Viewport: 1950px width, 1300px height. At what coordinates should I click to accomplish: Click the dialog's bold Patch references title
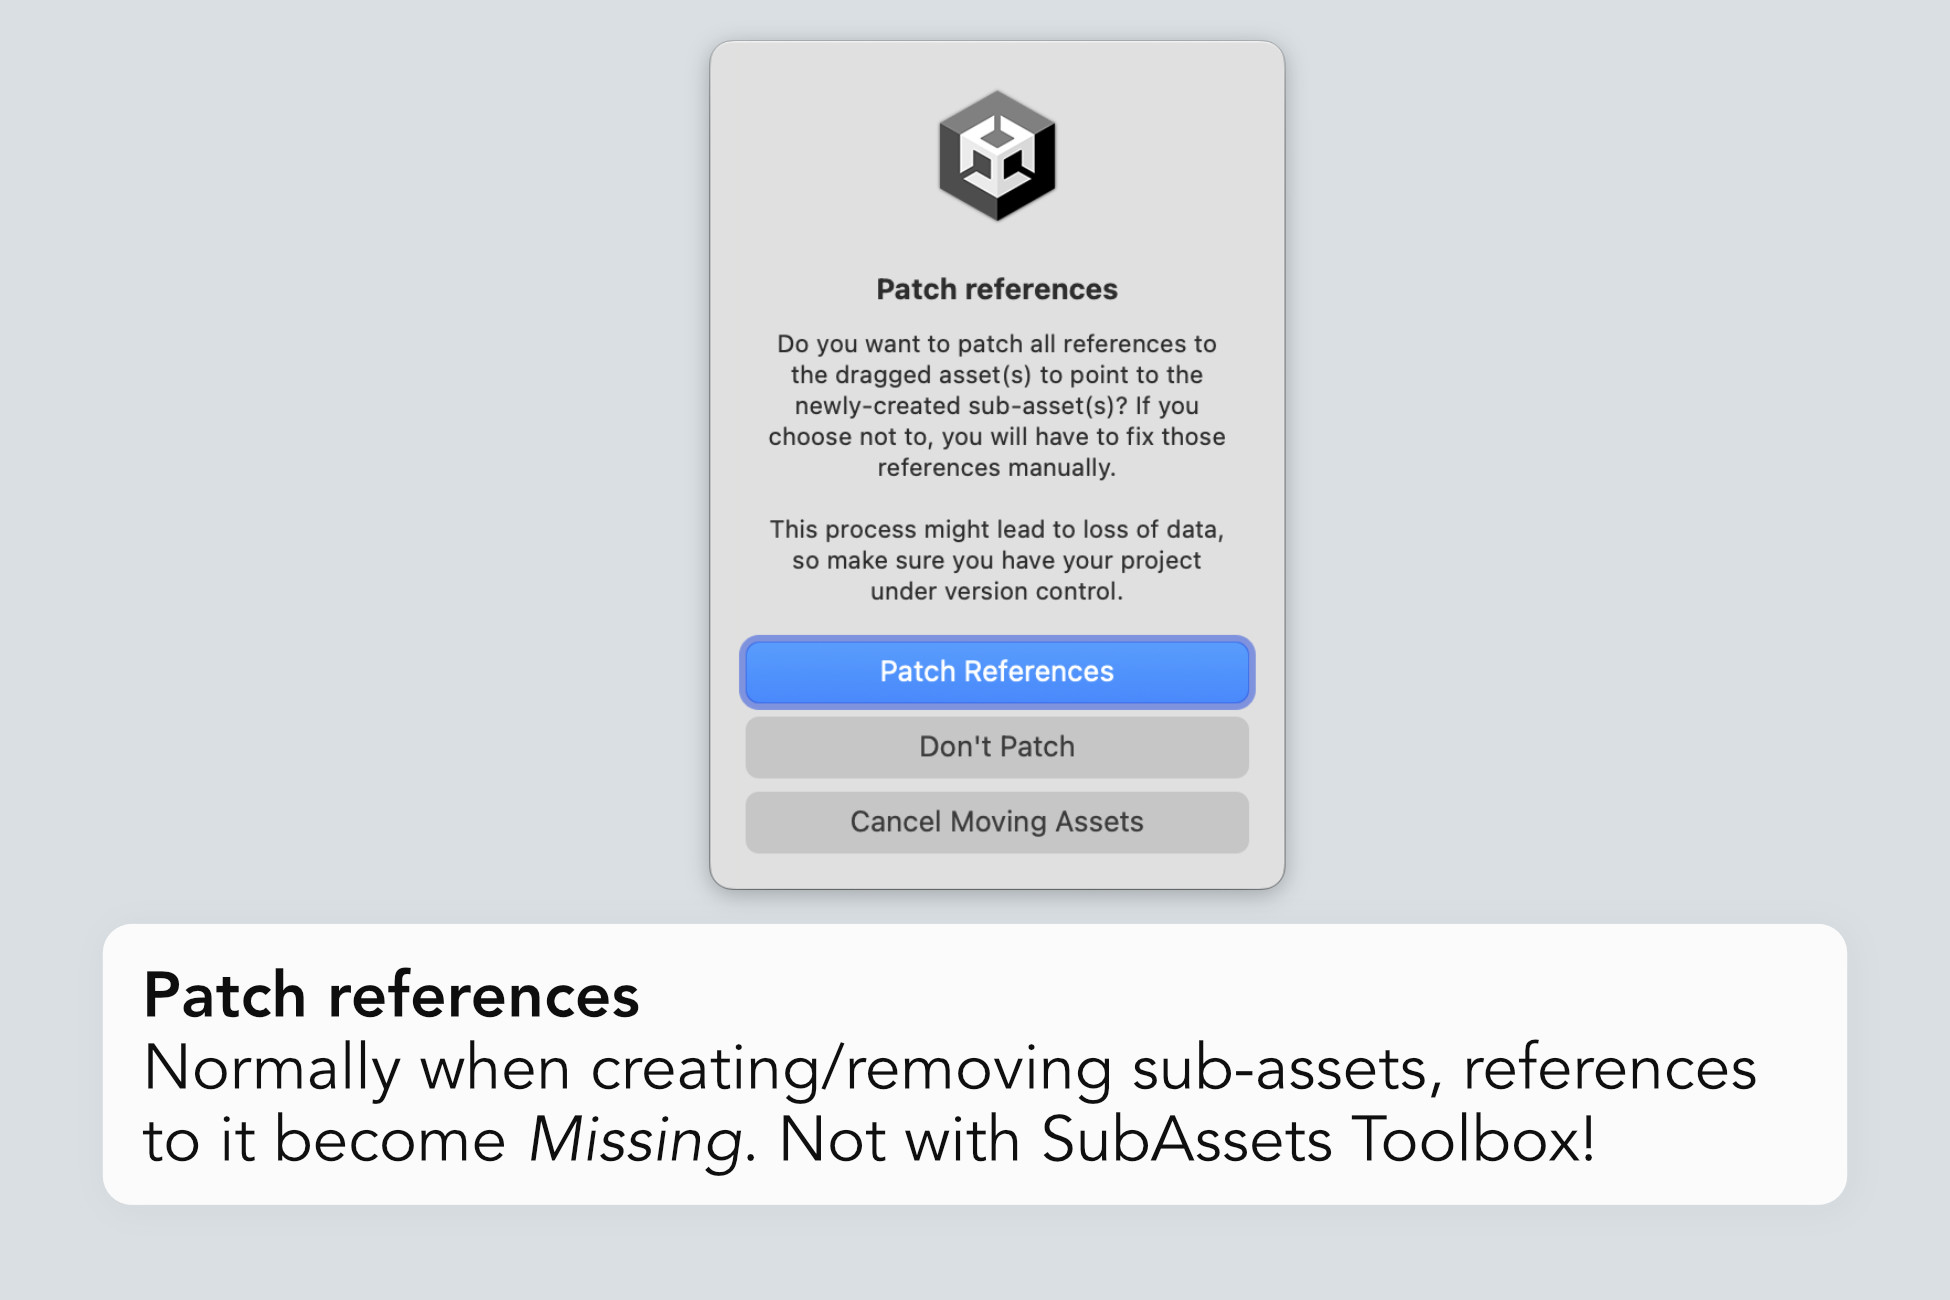click(996, 290)
